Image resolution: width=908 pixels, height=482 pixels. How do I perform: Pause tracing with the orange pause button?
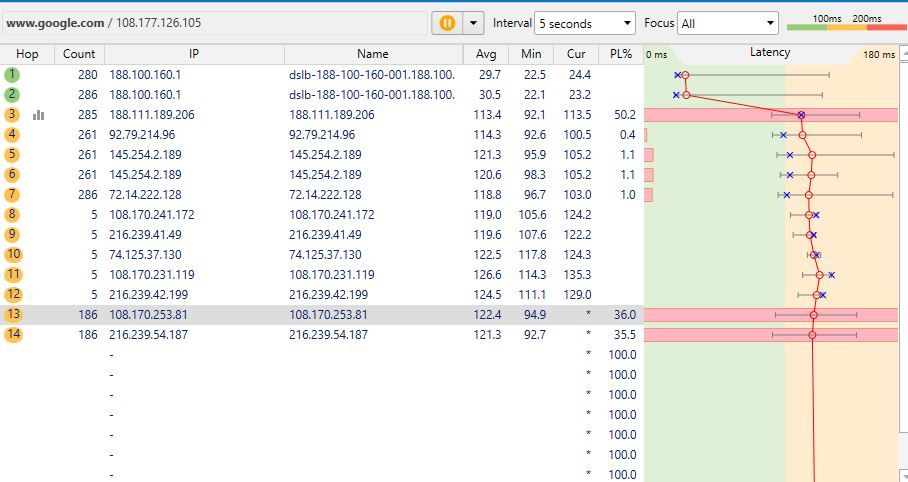[x=447, y=23]
